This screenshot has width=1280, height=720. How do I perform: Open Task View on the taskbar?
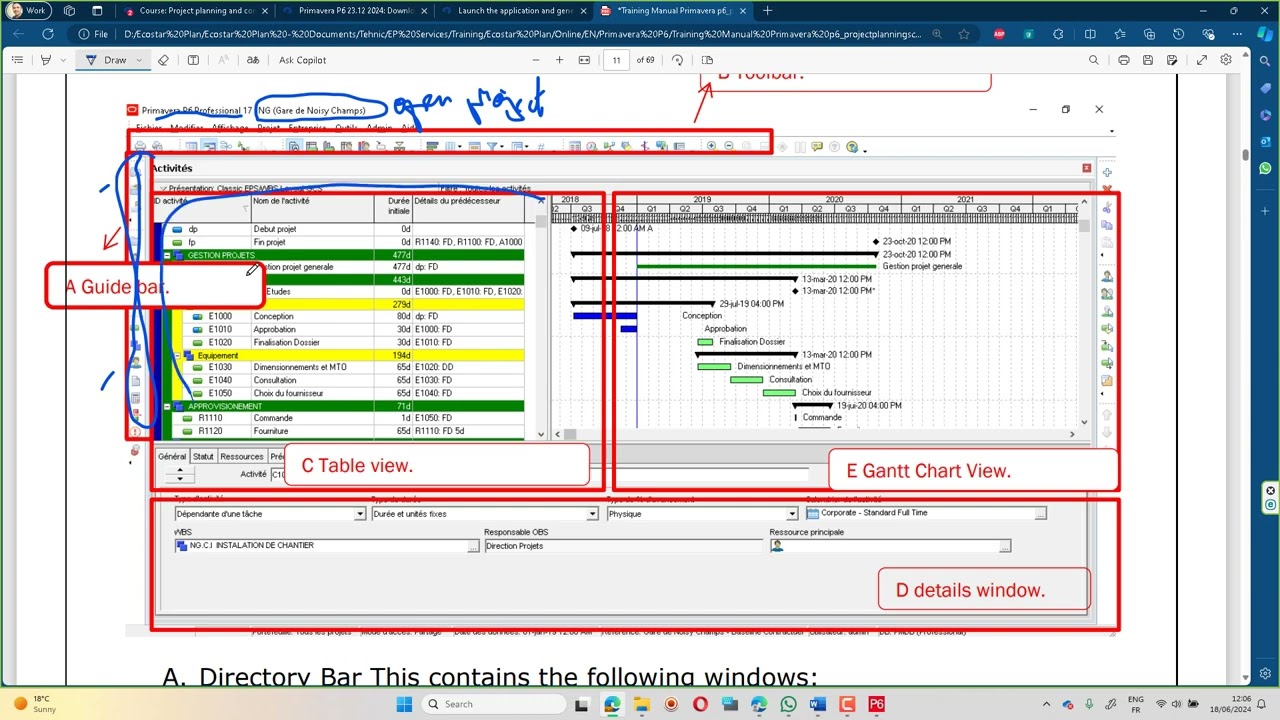[583, 704]
